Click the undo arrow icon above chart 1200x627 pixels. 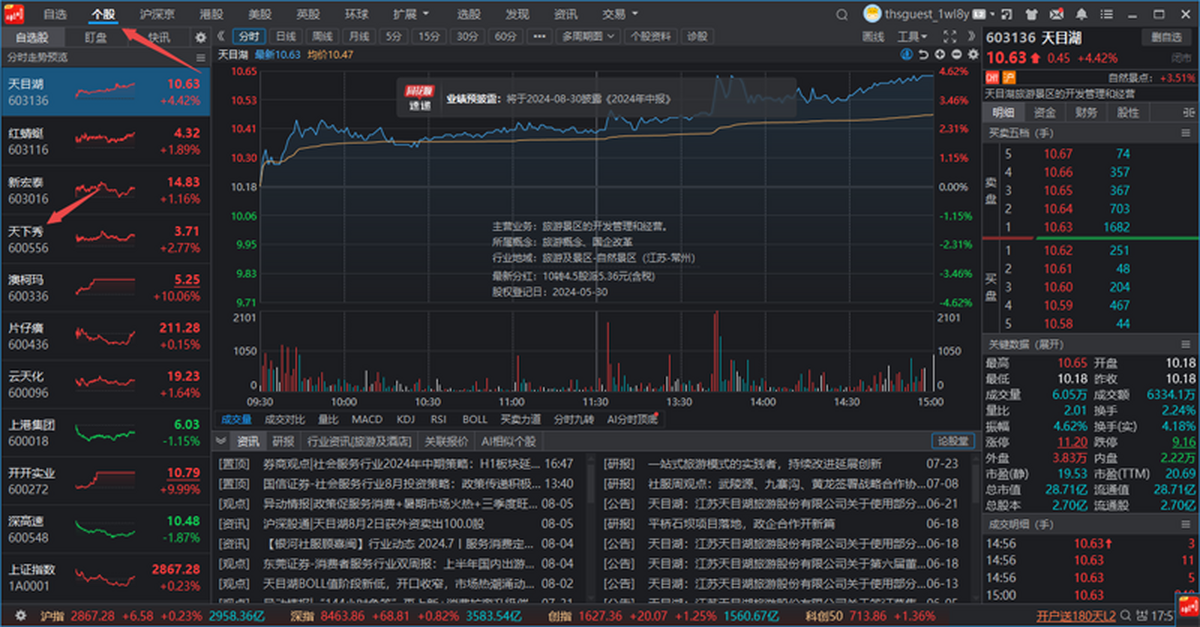point(923,54)
